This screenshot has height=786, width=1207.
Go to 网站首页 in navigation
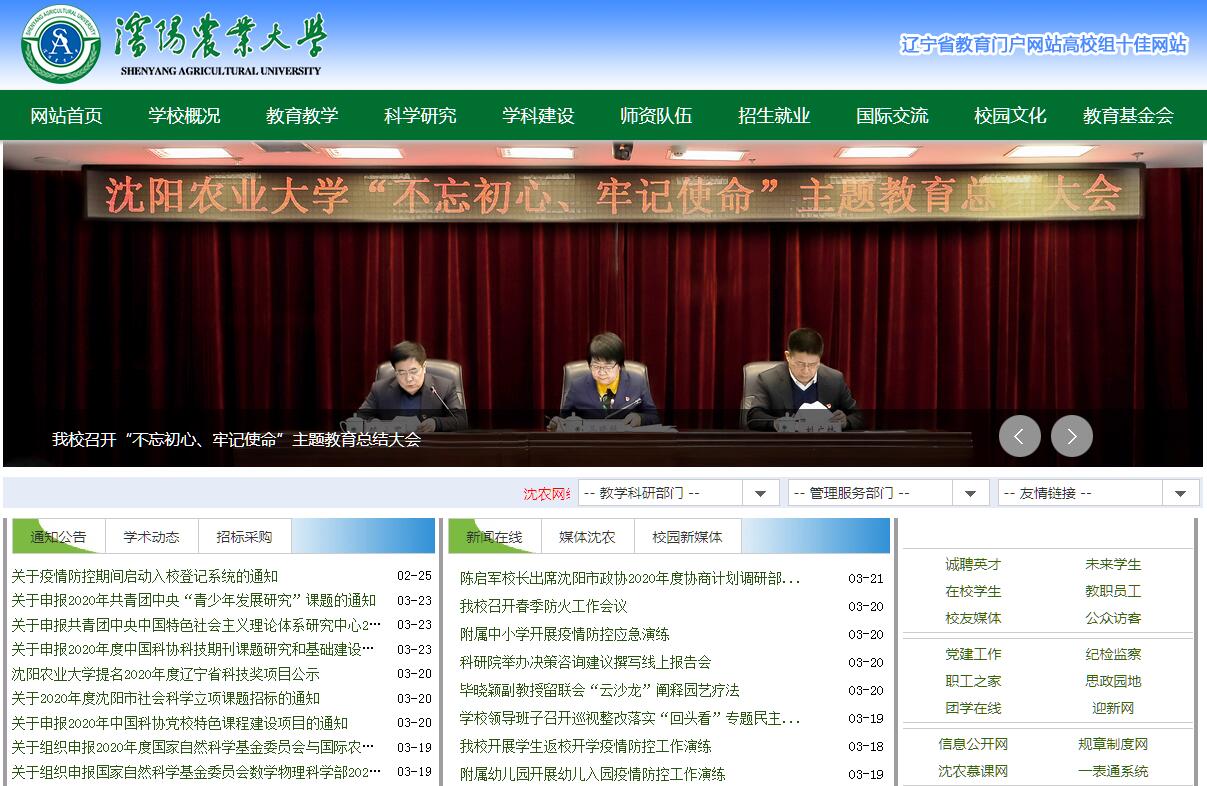[66, 116]
